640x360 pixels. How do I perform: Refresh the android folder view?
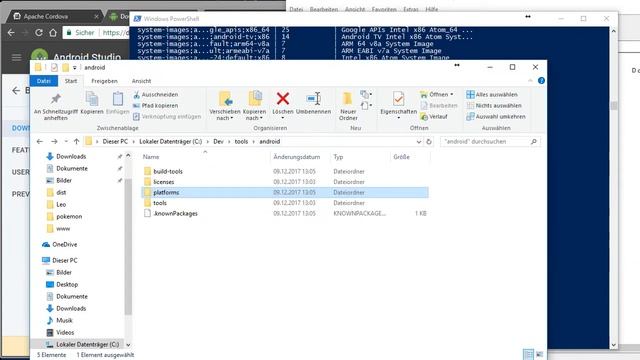429,142
